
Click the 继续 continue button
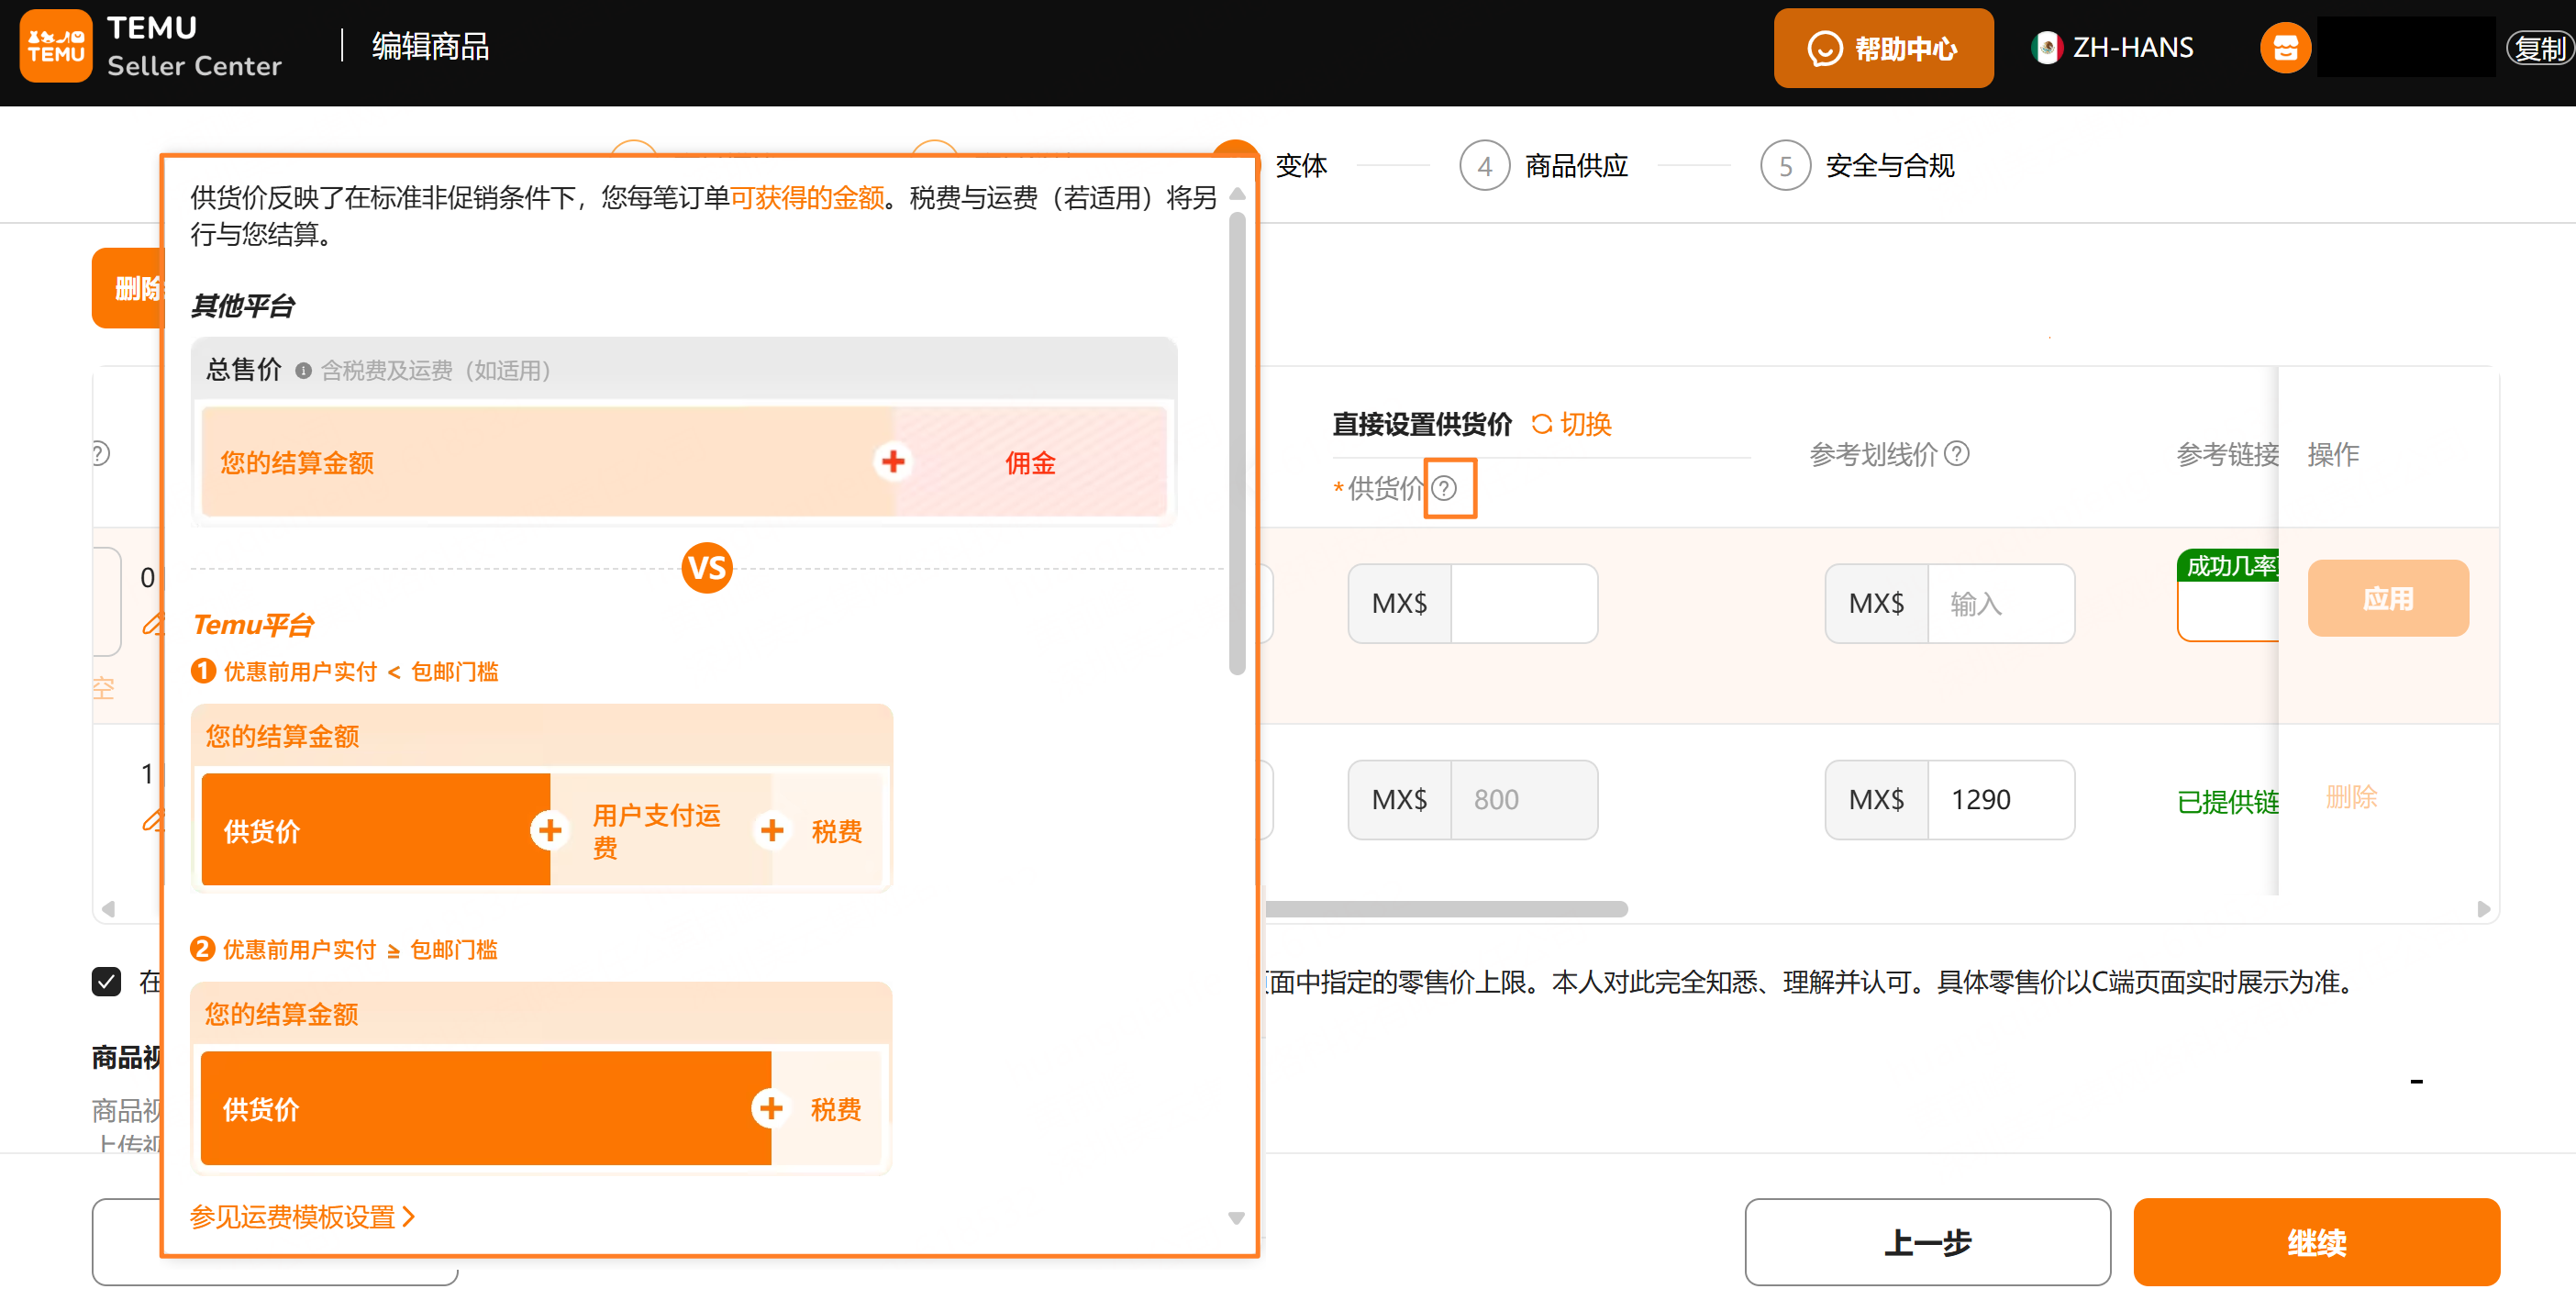[x=2316, y=1242]
